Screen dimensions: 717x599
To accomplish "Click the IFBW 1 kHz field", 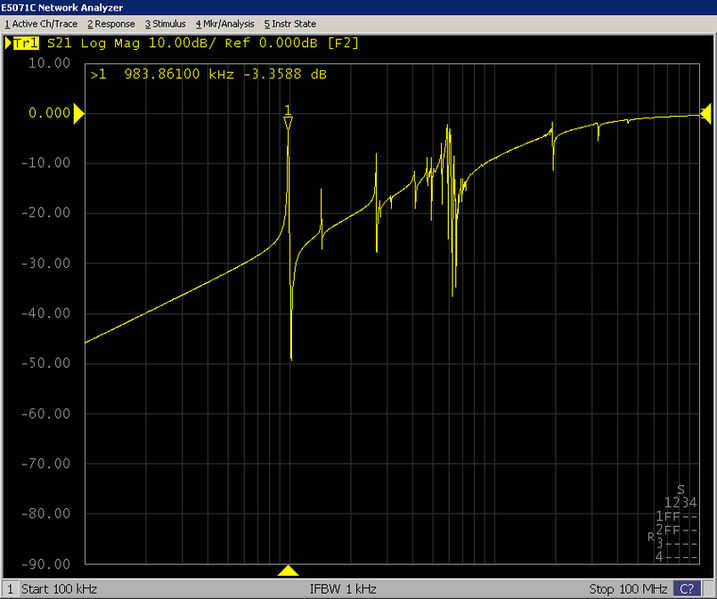I will point(343,589).
